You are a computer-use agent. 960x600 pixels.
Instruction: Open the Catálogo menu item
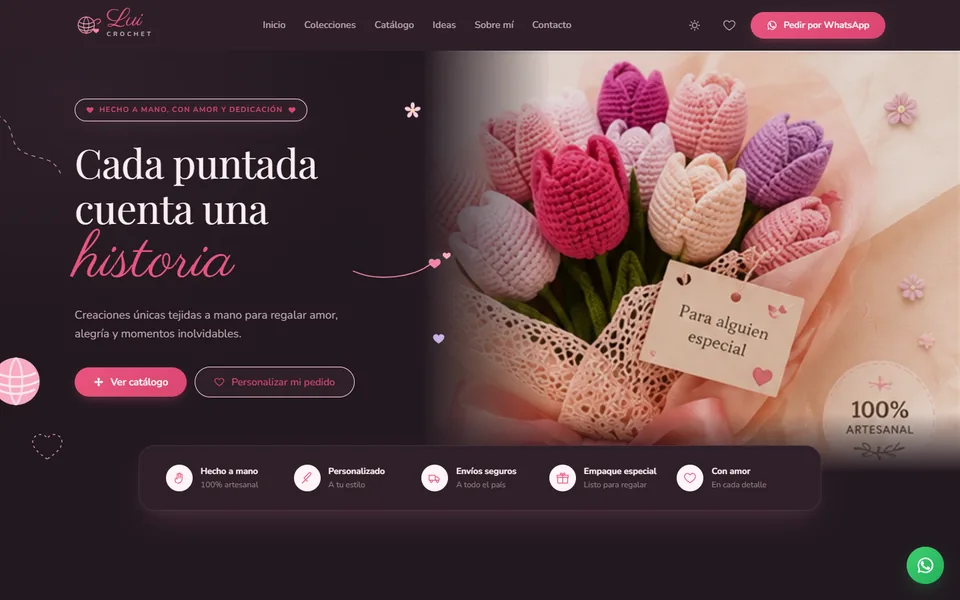pyautogui.click(x=394, y=25)
